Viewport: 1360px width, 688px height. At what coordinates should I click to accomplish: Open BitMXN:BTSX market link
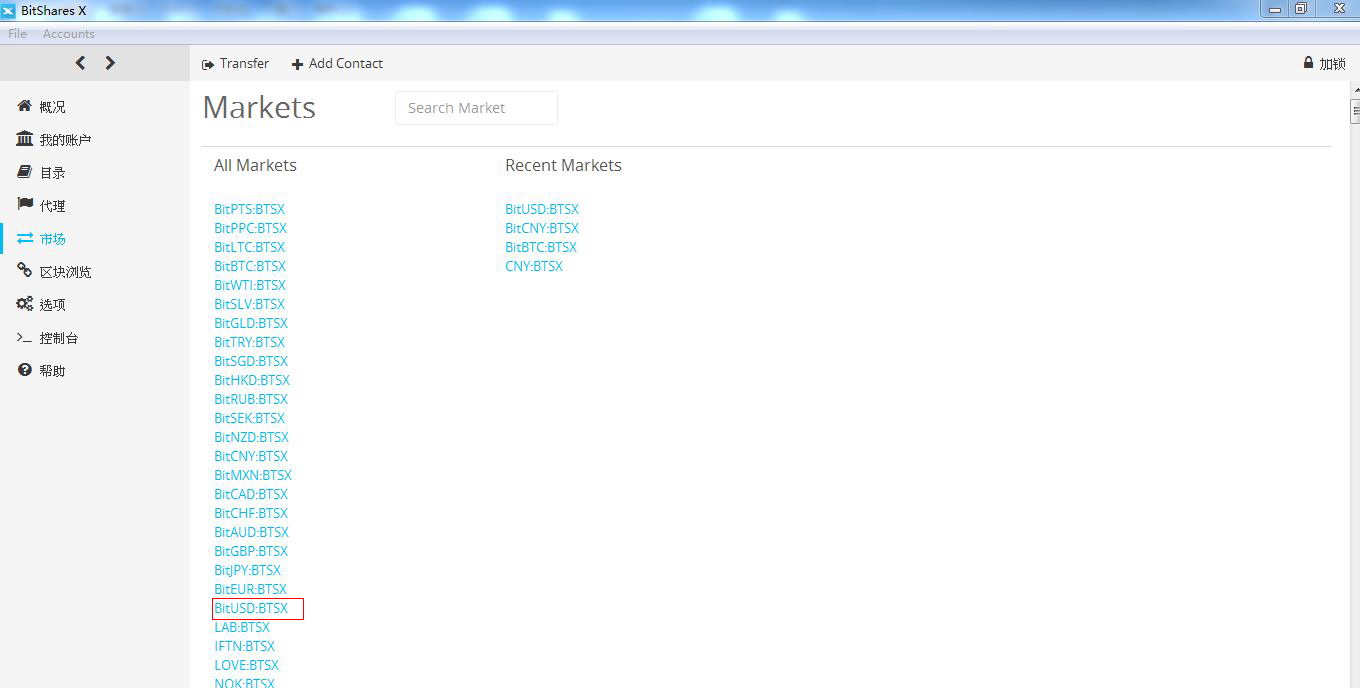[x=253, y=475]
